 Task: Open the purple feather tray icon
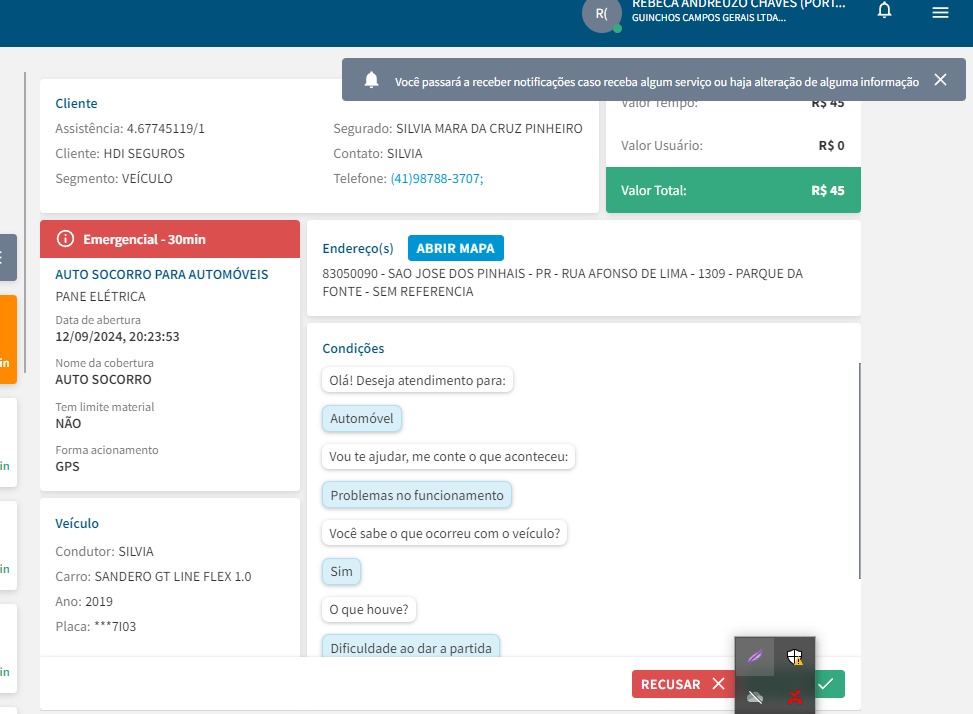pyautogui.click(x=755, y=657)
